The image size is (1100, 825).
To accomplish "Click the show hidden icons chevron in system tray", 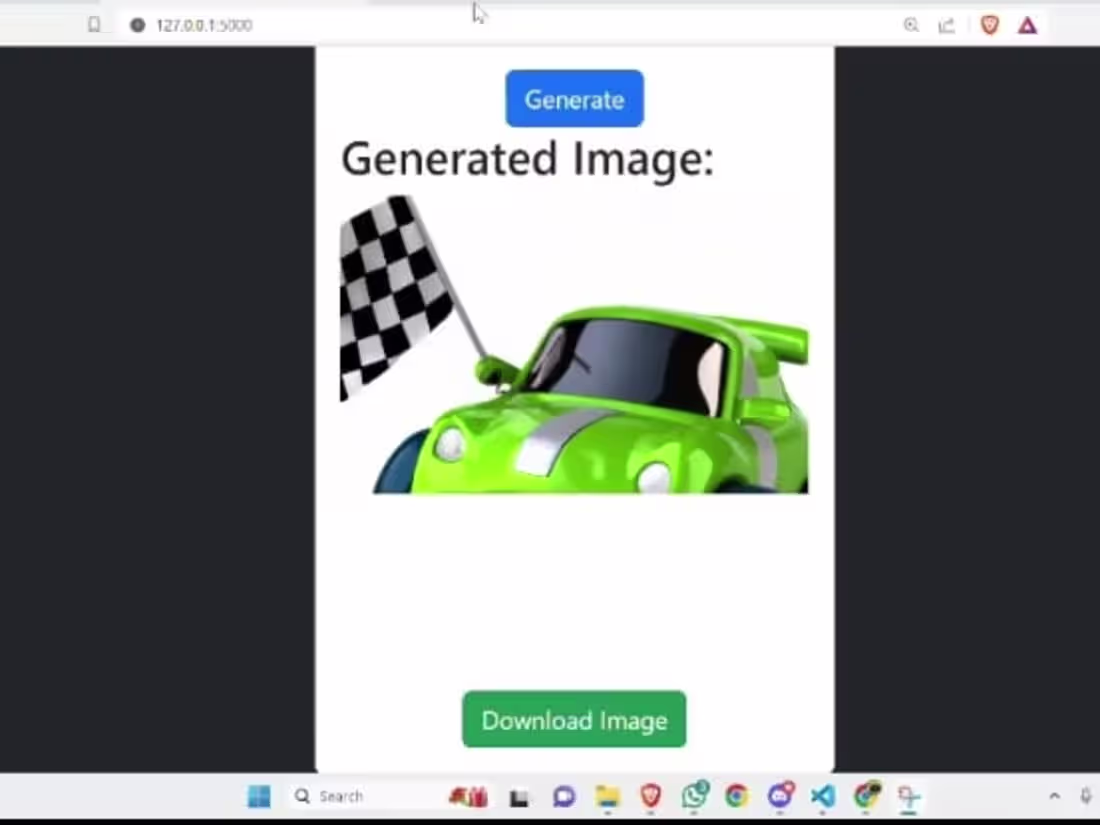I will pyautogui.click(x=1057, y=797).
